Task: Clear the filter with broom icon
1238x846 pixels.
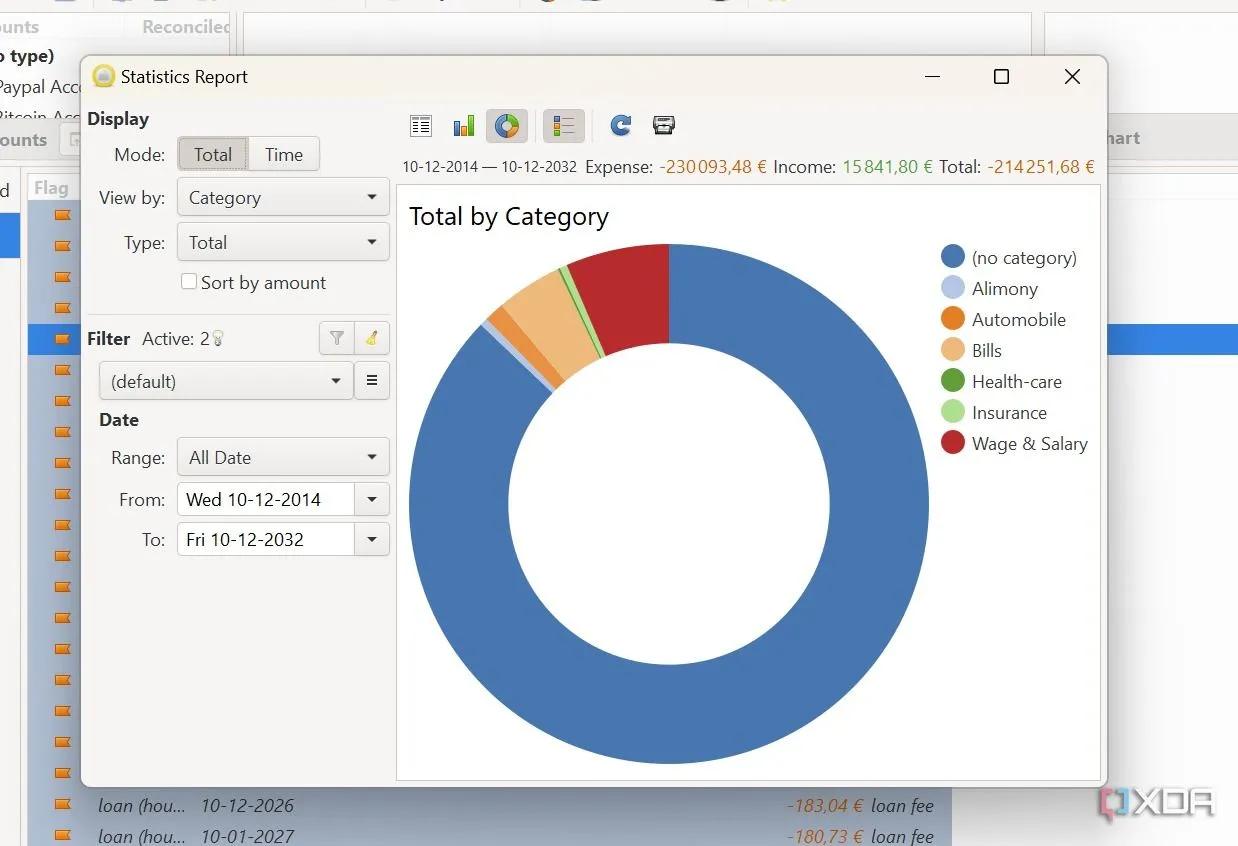Action: click(x=372, y=339)
